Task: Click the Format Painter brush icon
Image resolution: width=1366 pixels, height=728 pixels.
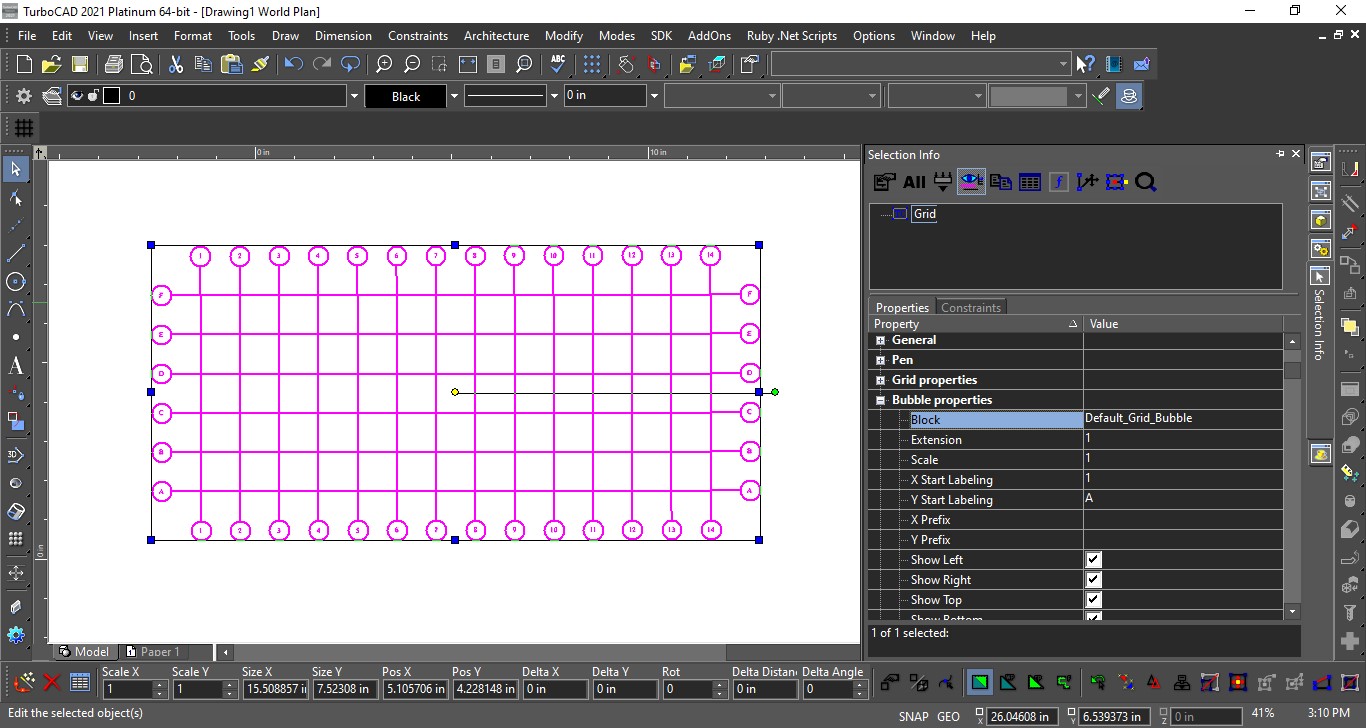Action: 260,64
